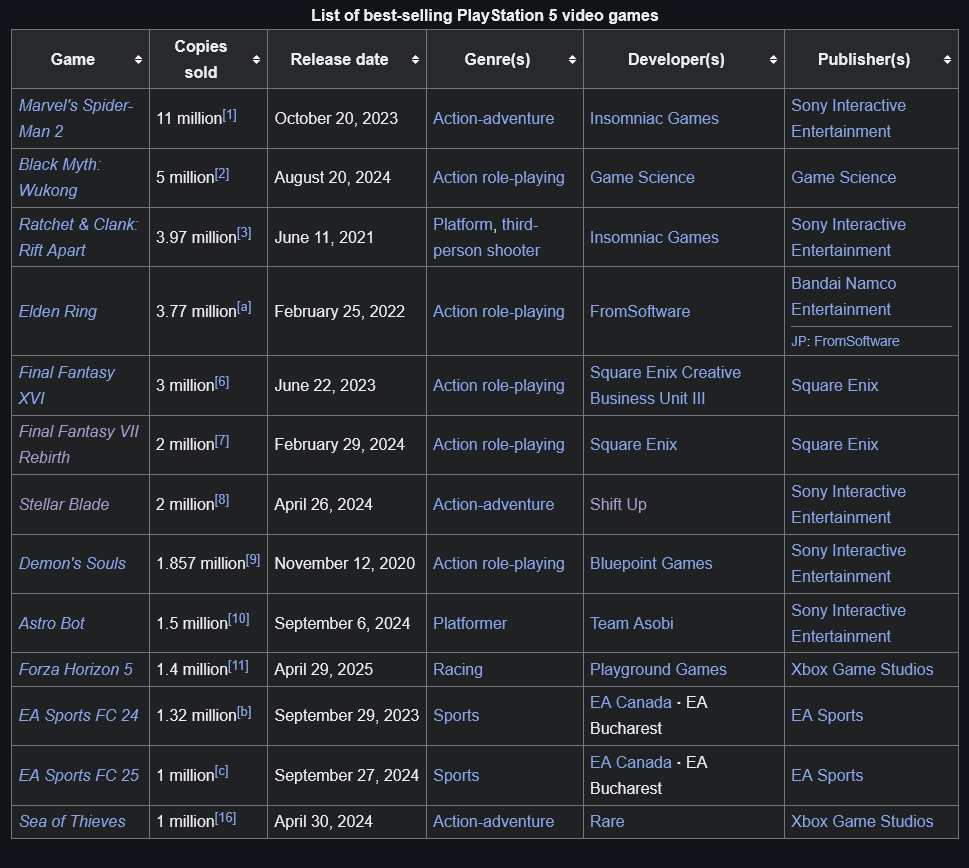This screenshot has width=969, height=868.
Task: Open Action-adventure genre in Spider-Man 2 row
Action: (x=493, y=118)
